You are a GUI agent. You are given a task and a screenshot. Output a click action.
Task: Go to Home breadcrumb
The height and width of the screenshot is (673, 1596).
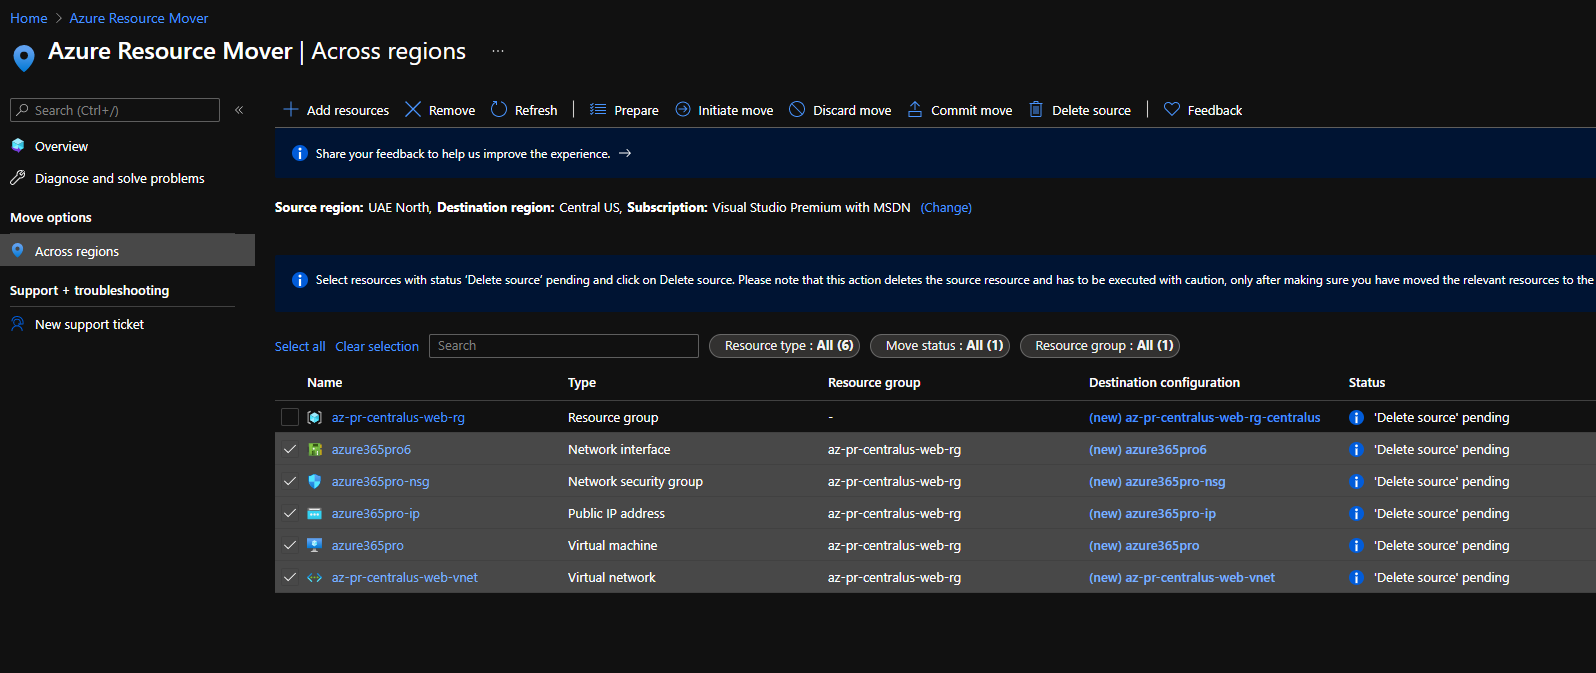coord(29,18)
